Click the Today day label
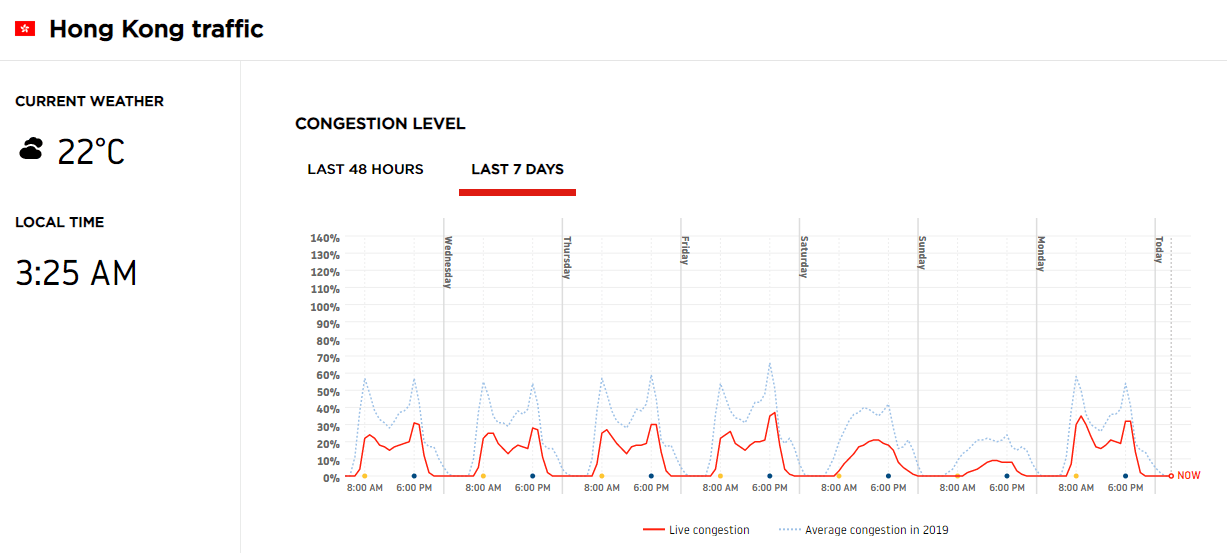The height and width of the screenshot is (553, 1227). (1160, 249)
